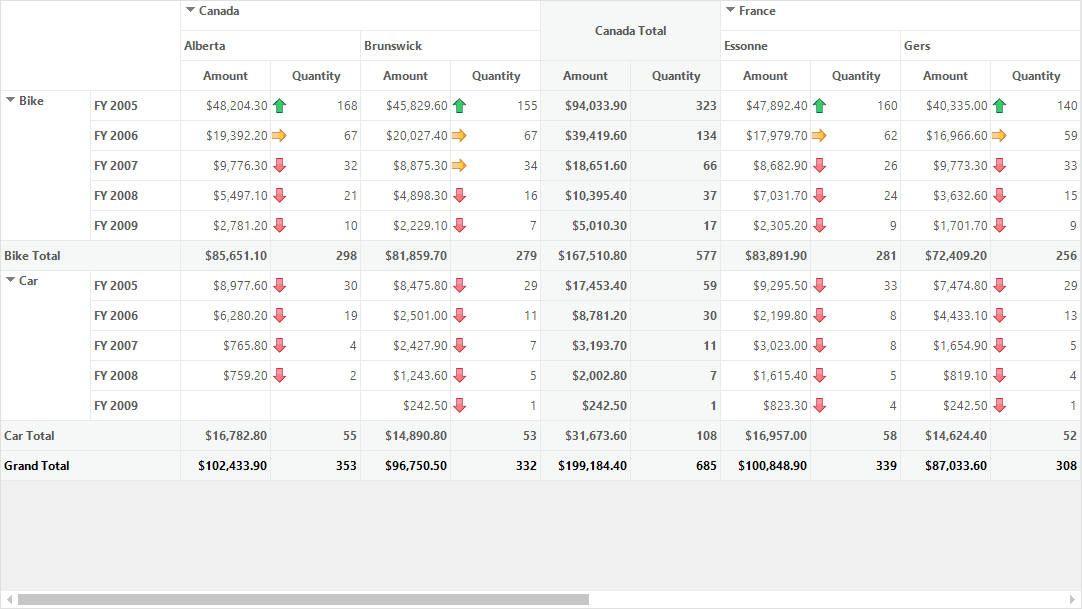The image size is (1082, 609).
Task: Click red down arrow beside $8,977.60
Action: pyautogui.click(x=279, y=286)
